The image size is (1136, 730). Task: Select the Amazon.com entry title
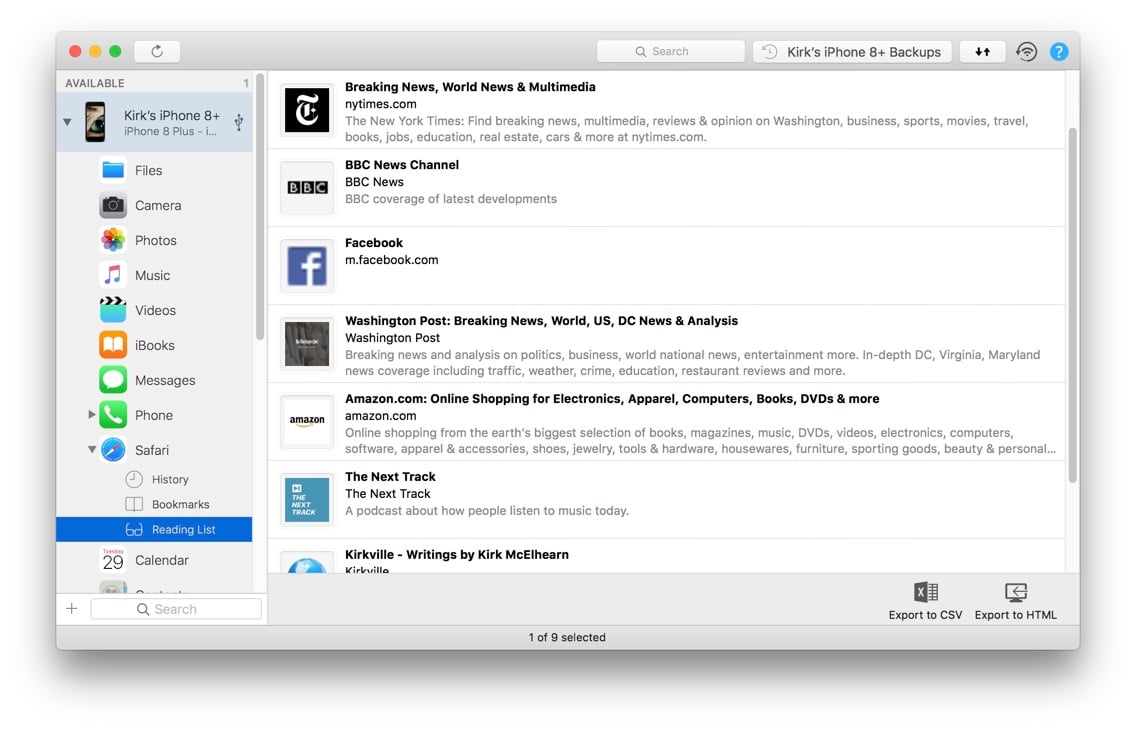(612, 398)
